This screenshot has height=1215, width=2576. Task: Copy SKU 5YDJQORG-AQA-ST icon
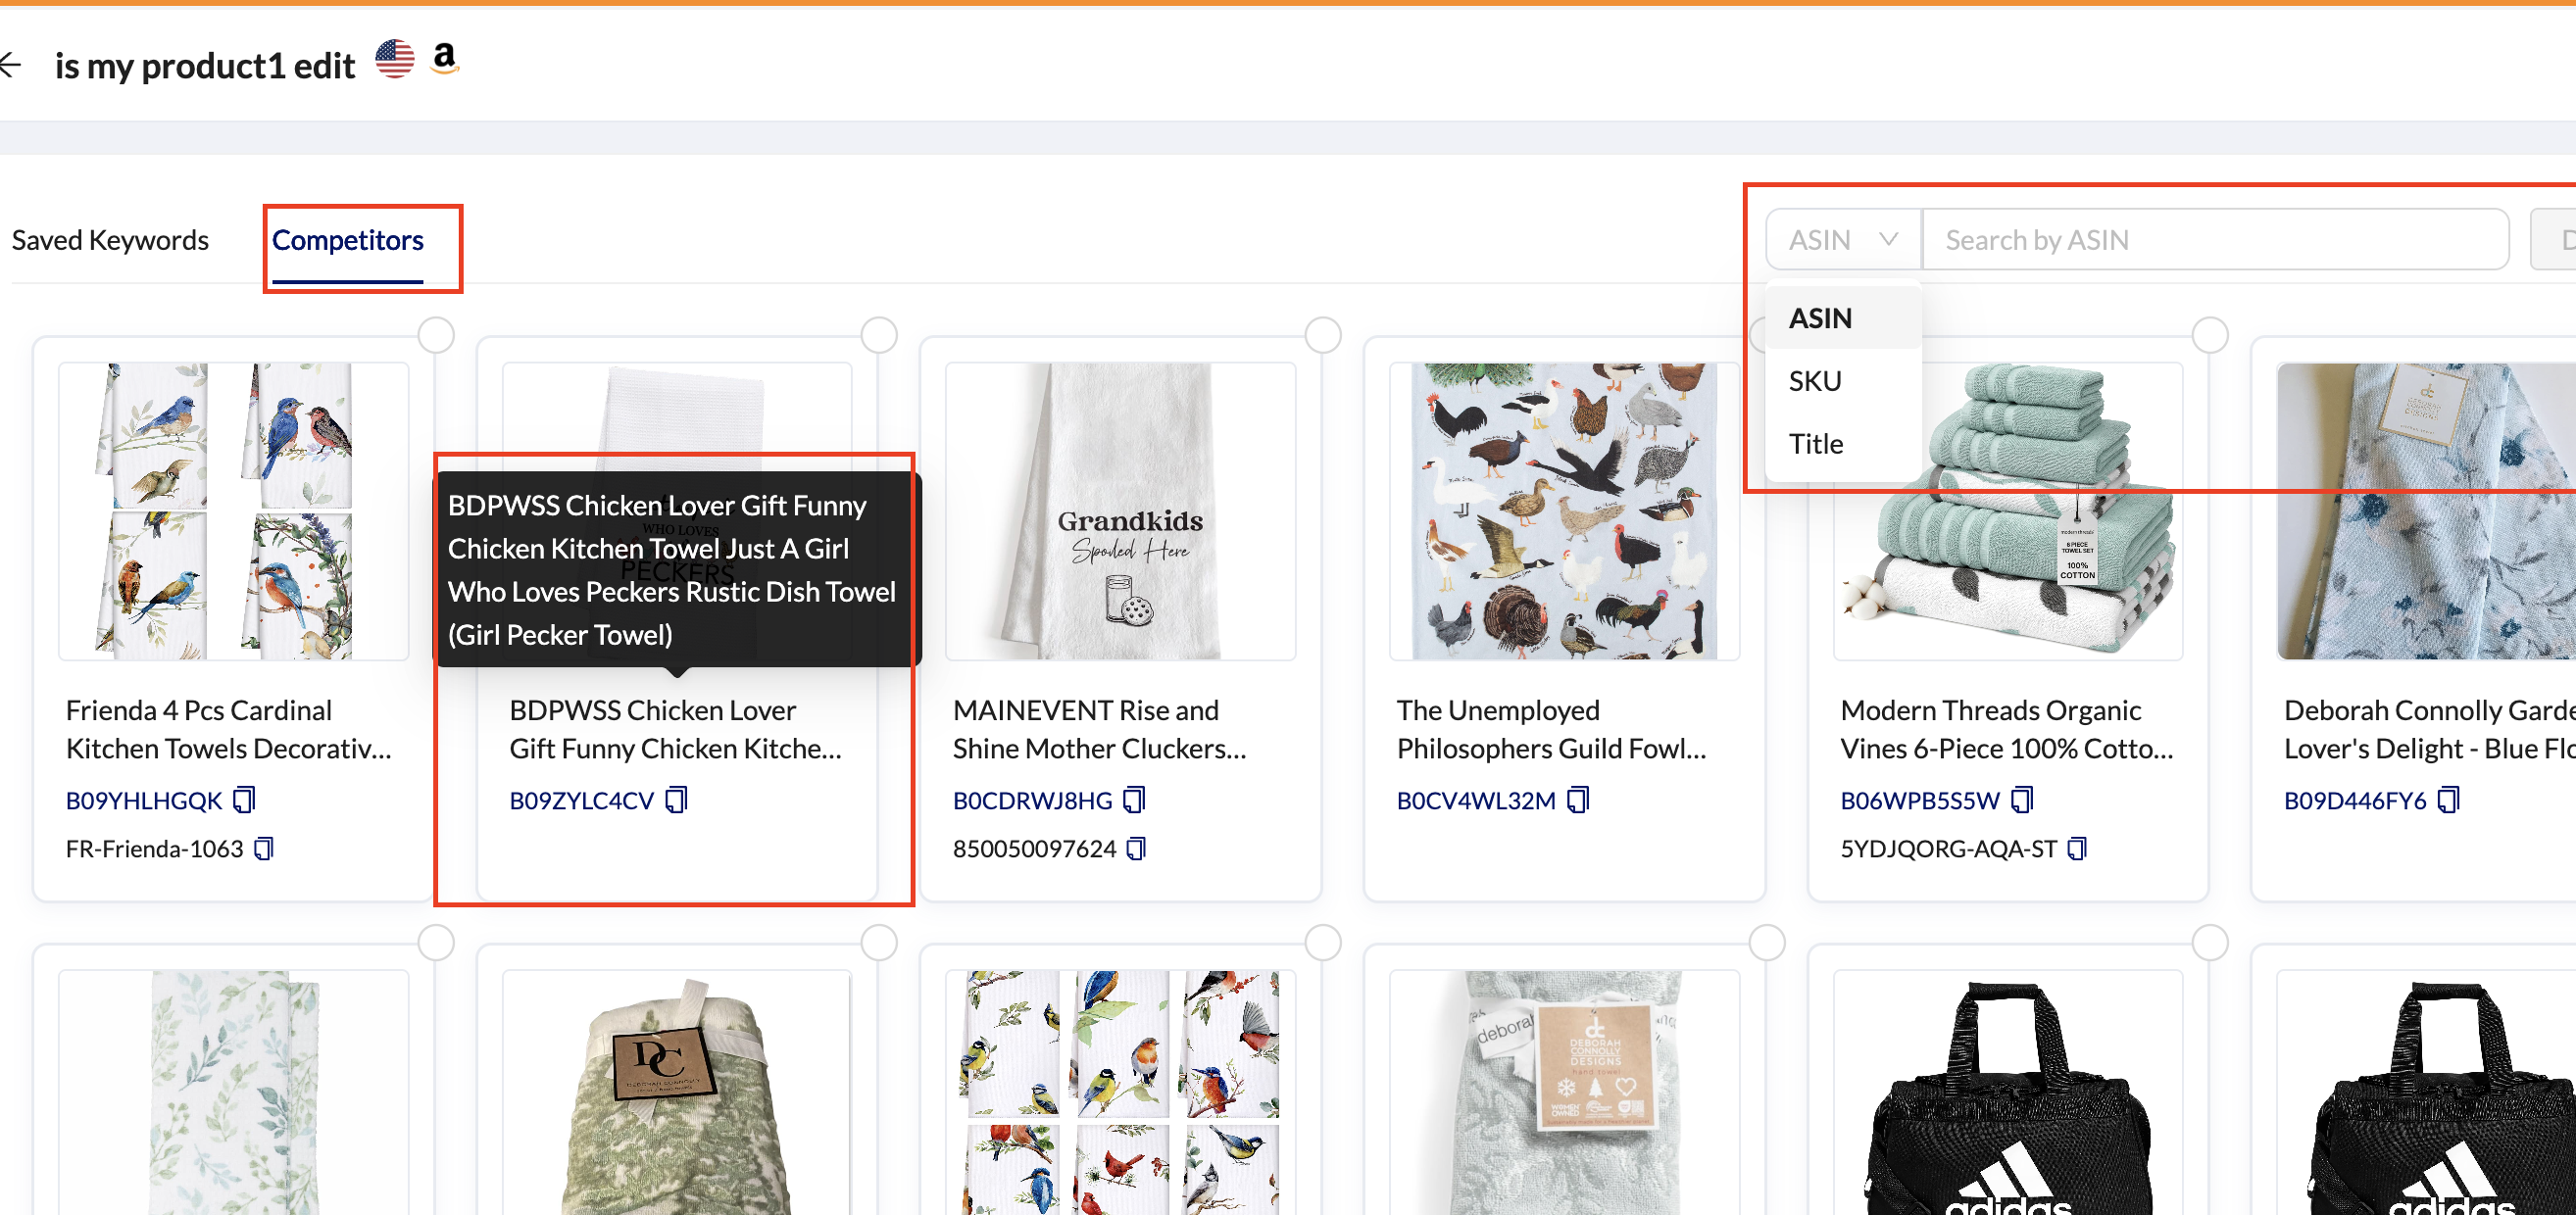2077,848
